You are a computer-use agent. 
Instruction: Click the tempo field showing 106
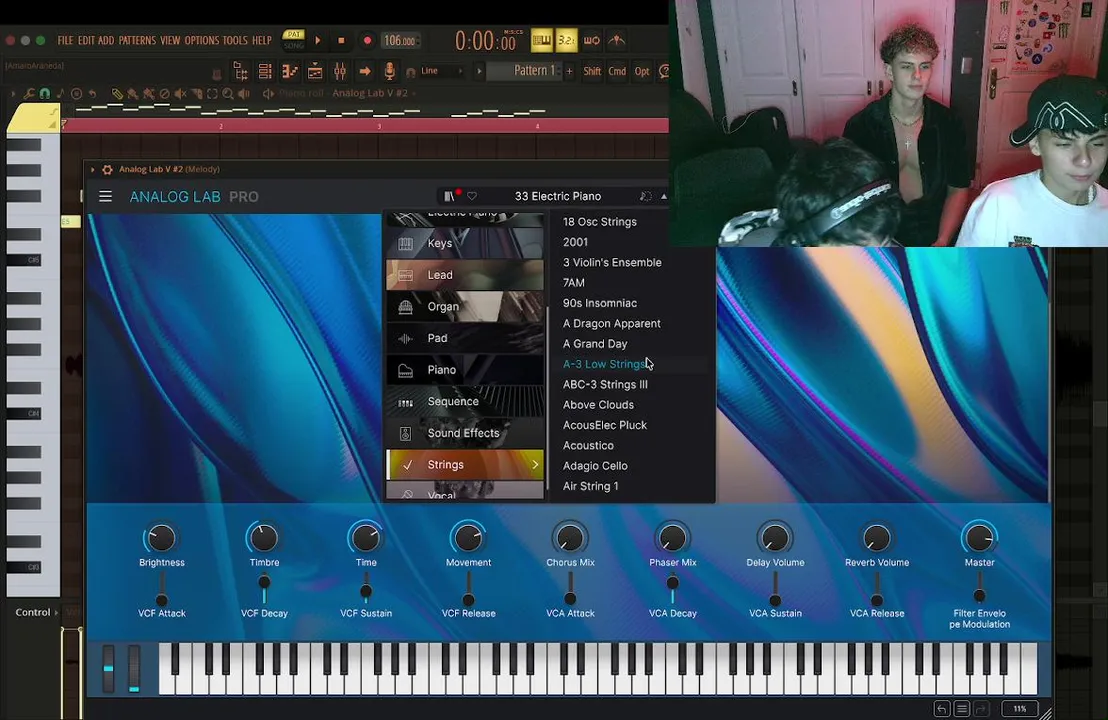coord(400,41)
